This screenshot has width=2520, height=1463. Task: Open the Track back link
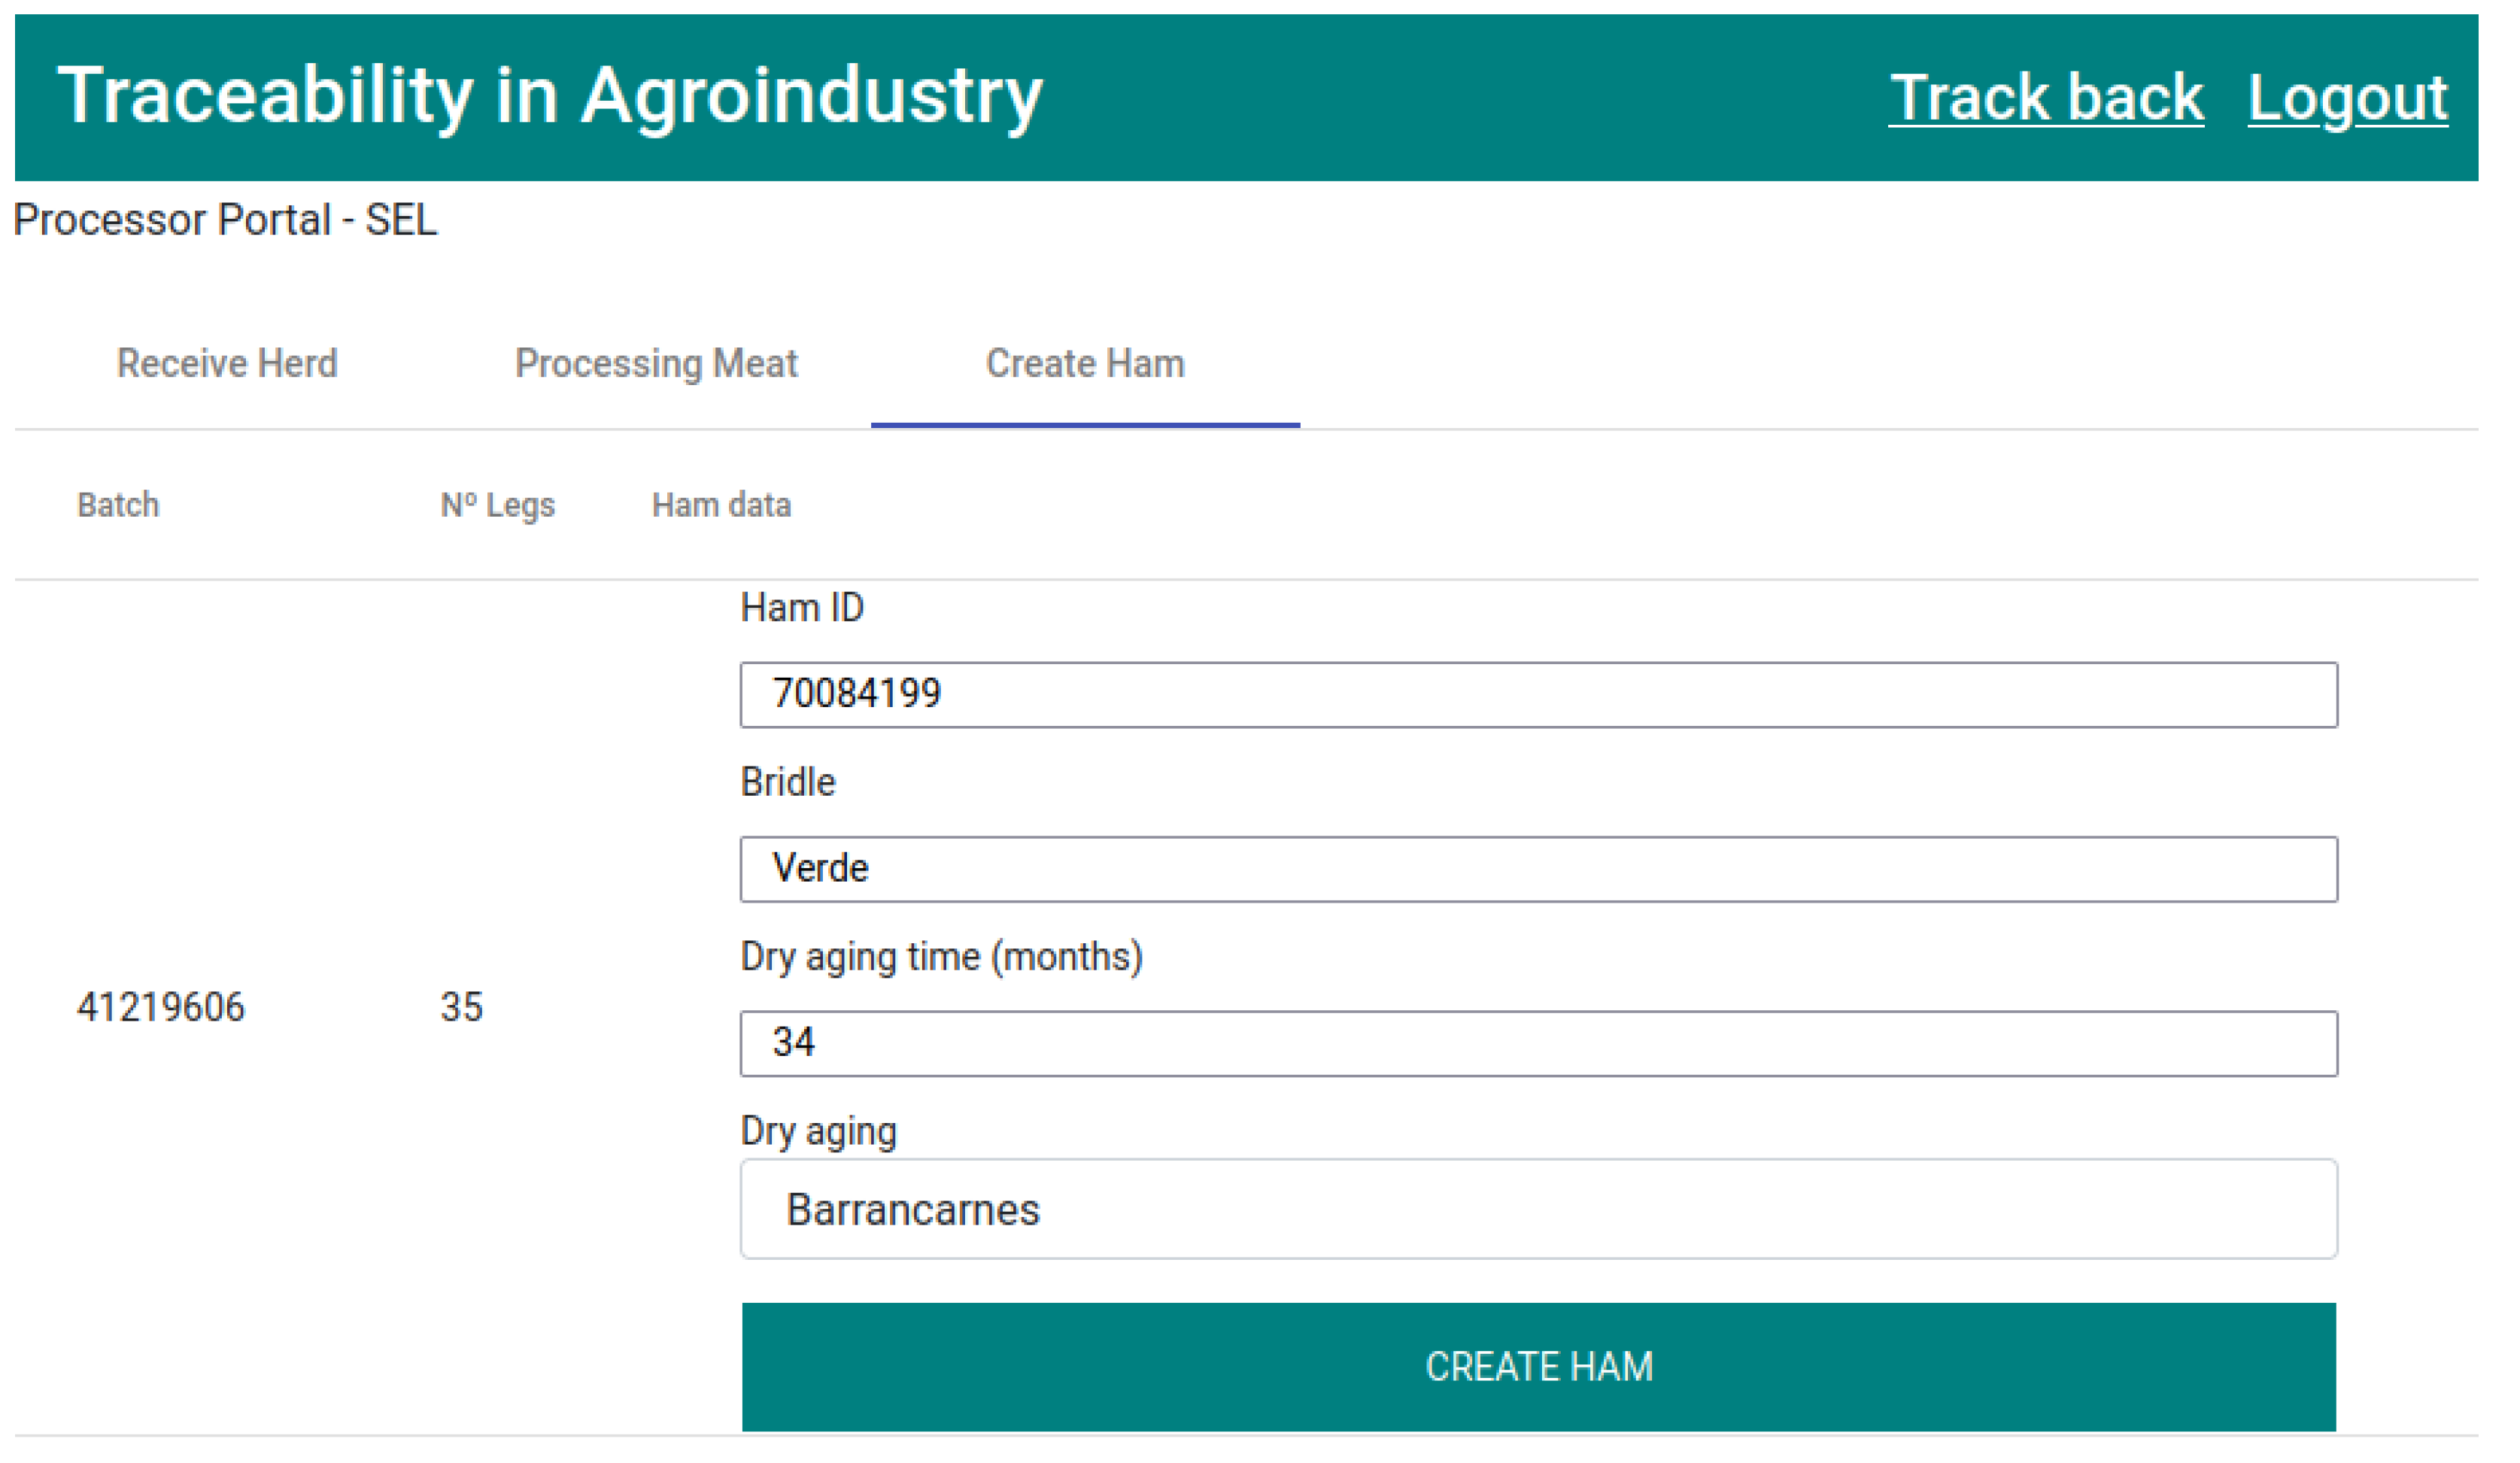[2045, 98]
